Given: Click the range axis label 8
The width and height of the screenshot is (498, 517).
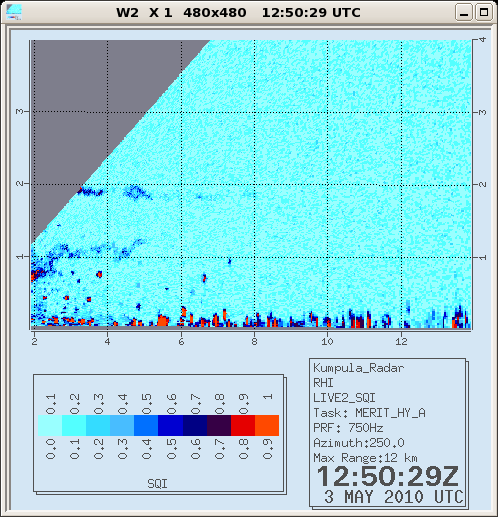Looking at the screenshot, I should [254, 341].
